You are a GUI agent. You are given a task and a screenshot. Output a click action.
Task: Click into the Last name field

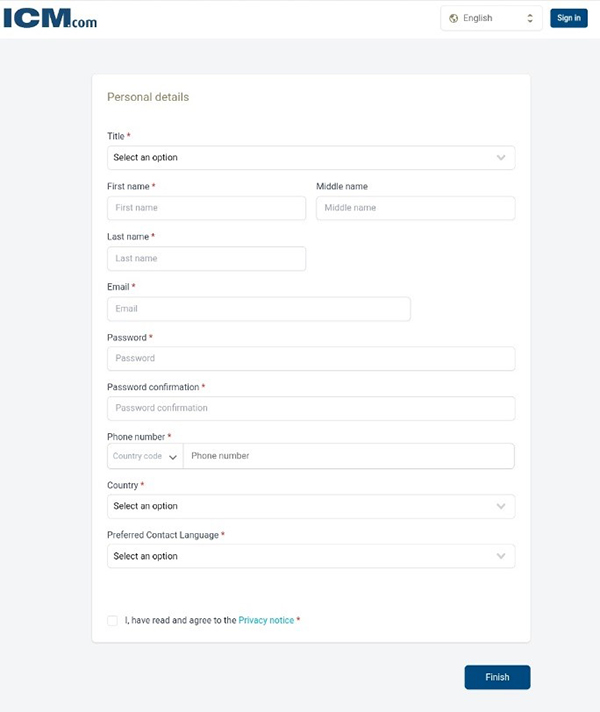point(206,258)
